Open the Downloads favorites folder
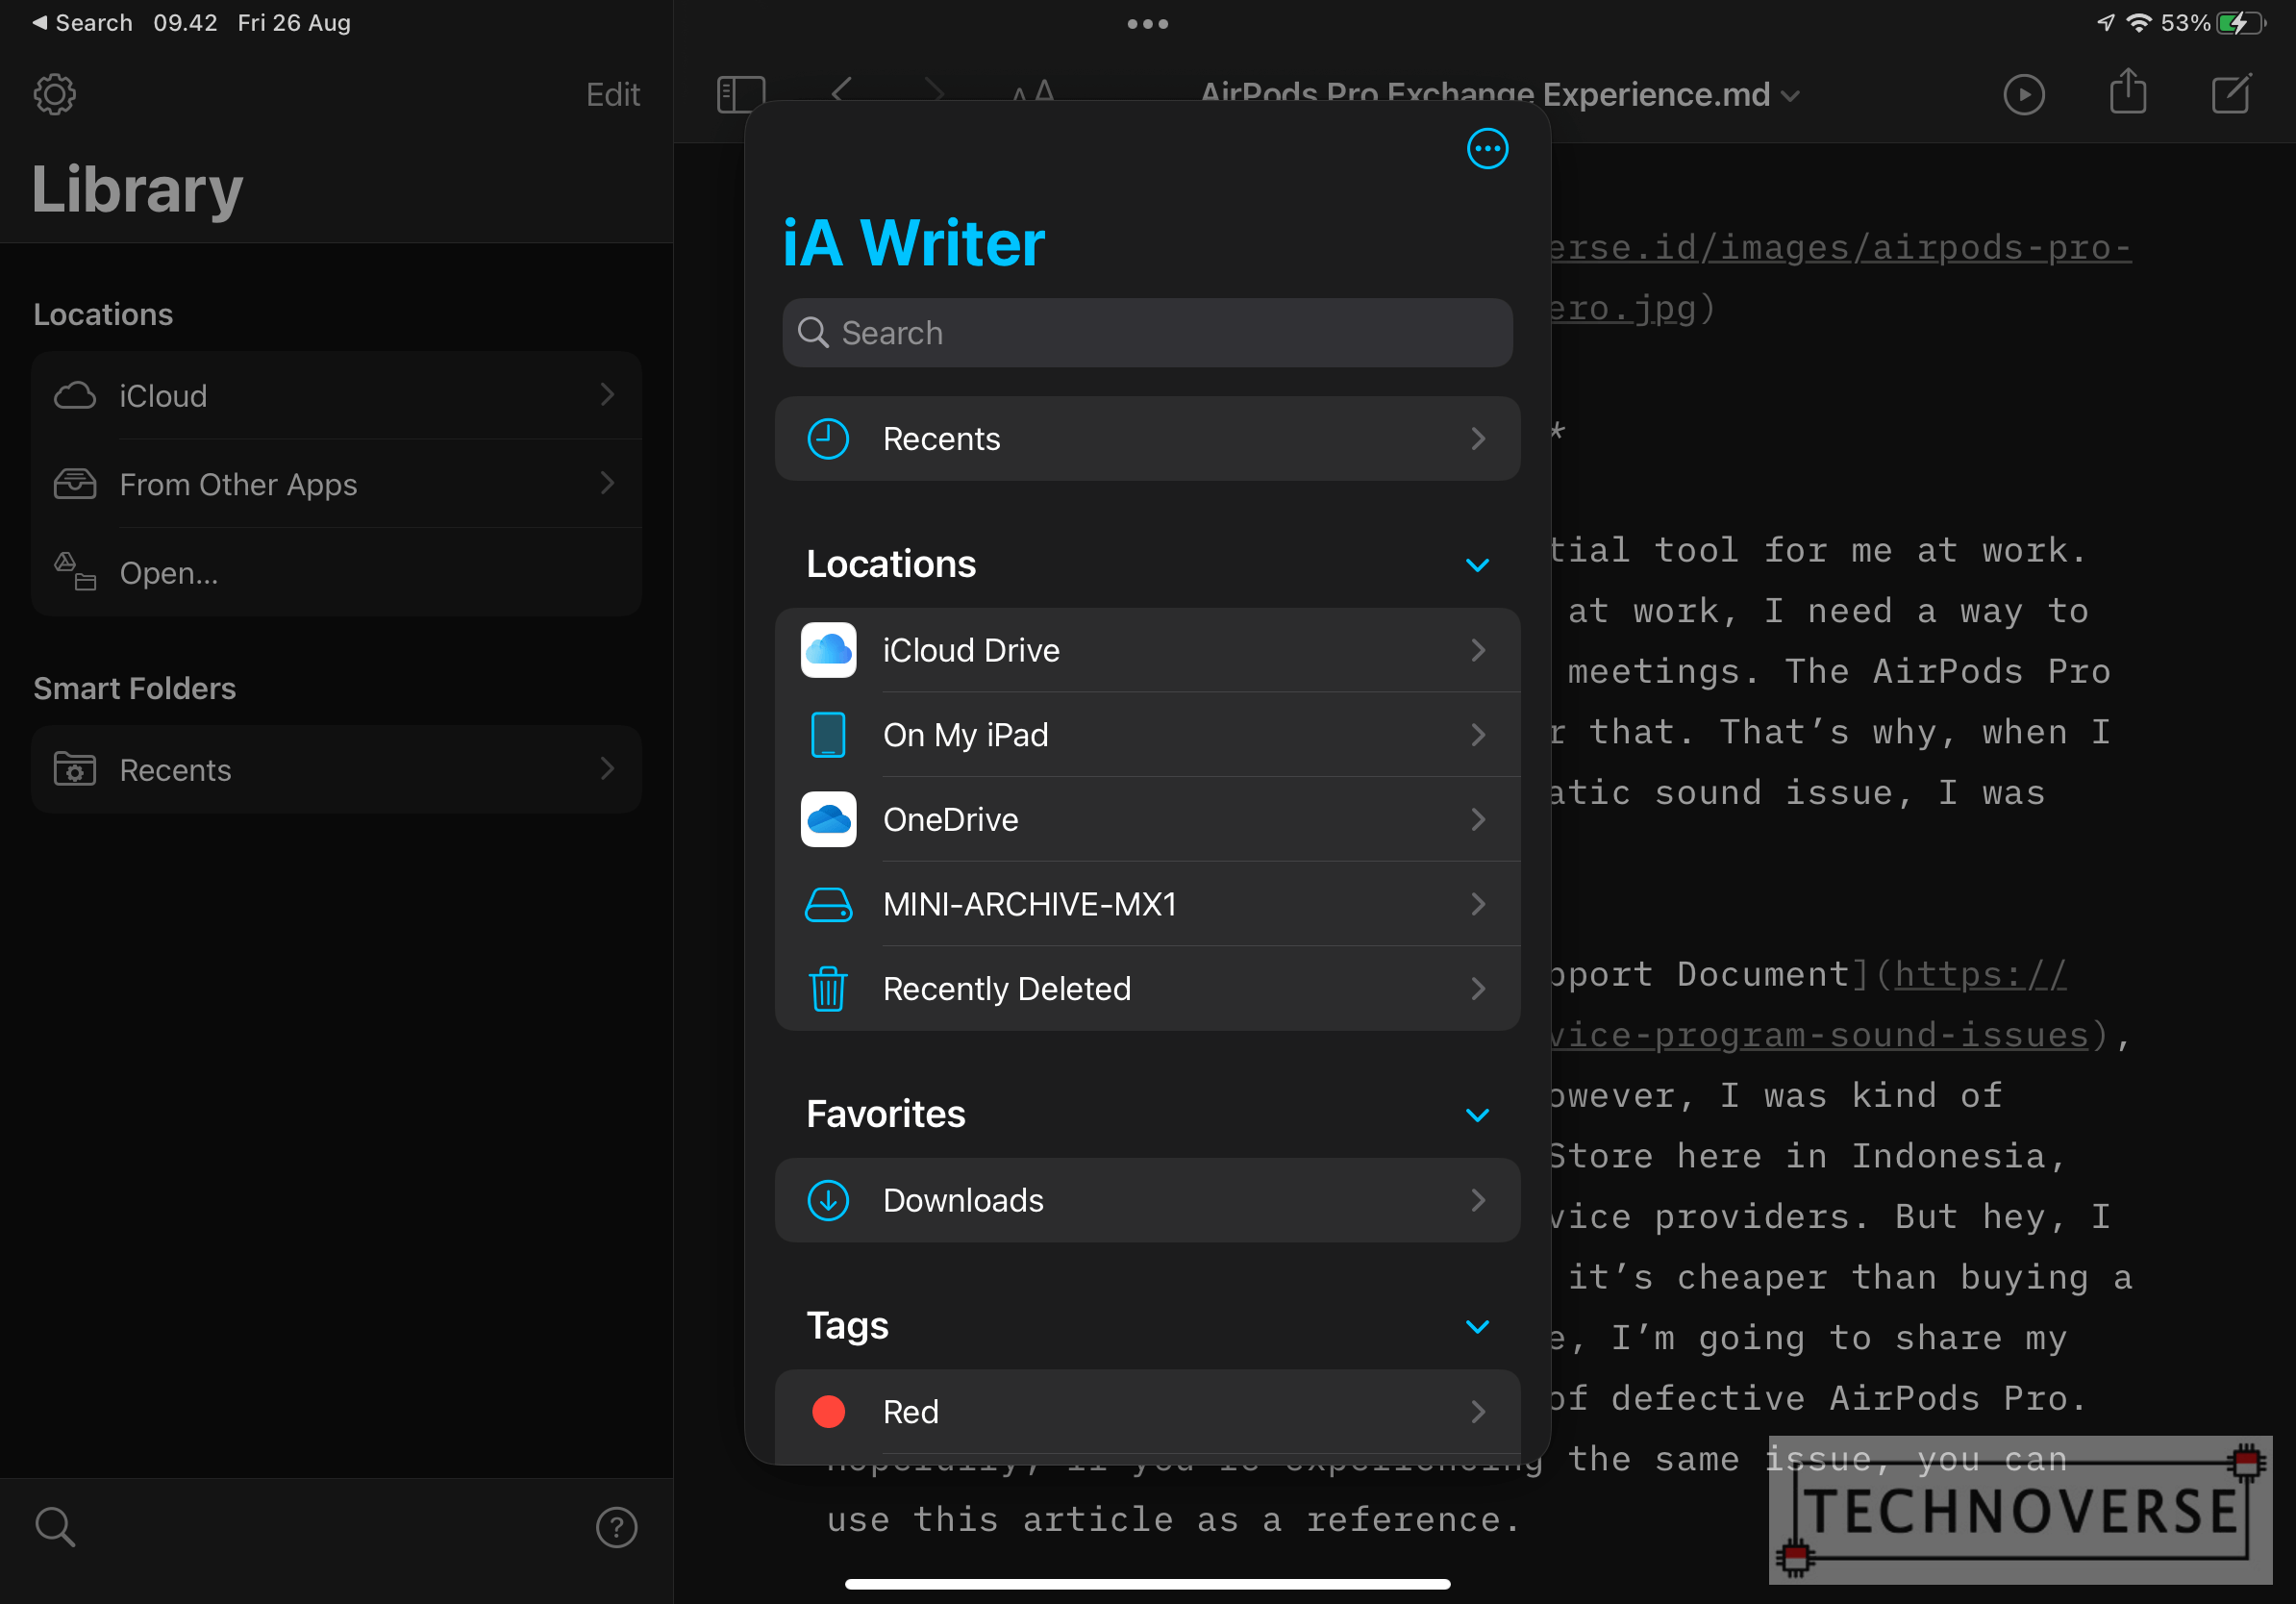 [x=1148, y=1201]
